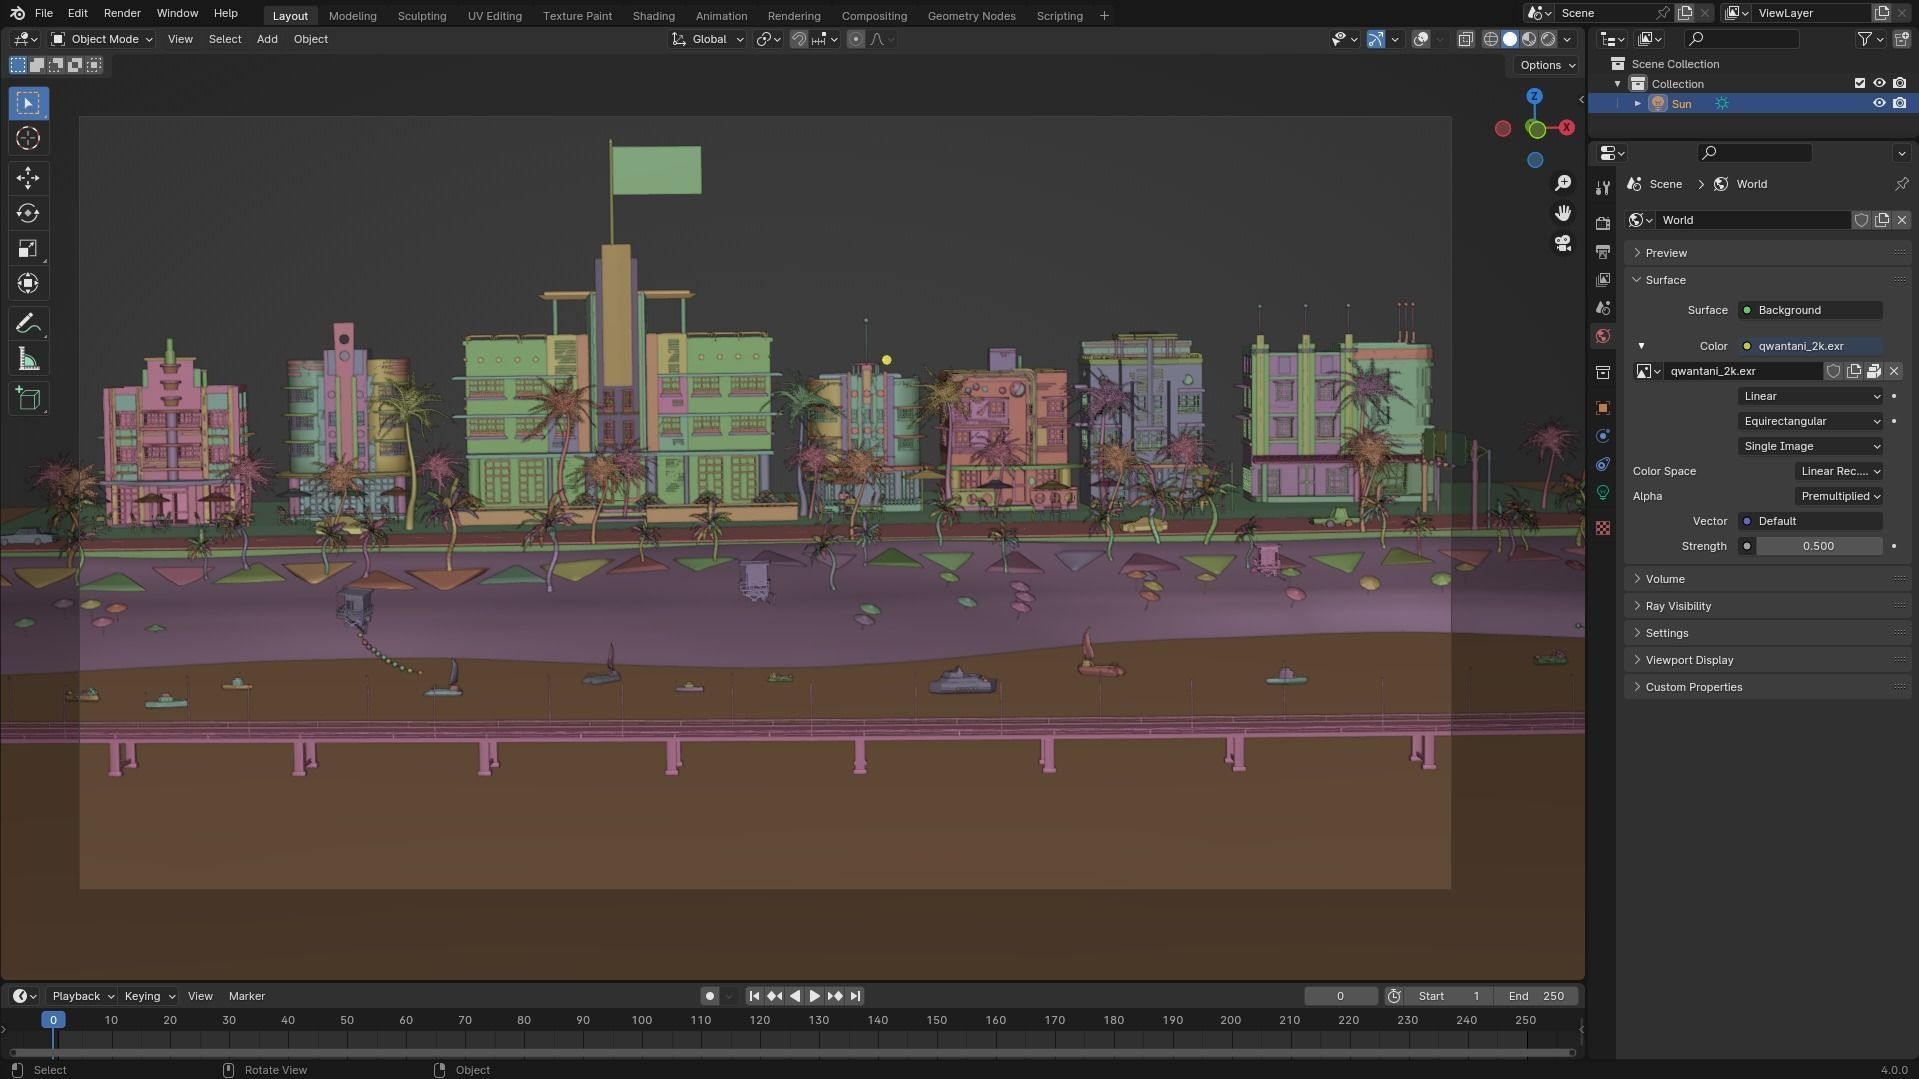The width and height of the screenshot is (1919, 1079).
Task: Open Playback popover in timeline
Action: [x=82, y=996]
